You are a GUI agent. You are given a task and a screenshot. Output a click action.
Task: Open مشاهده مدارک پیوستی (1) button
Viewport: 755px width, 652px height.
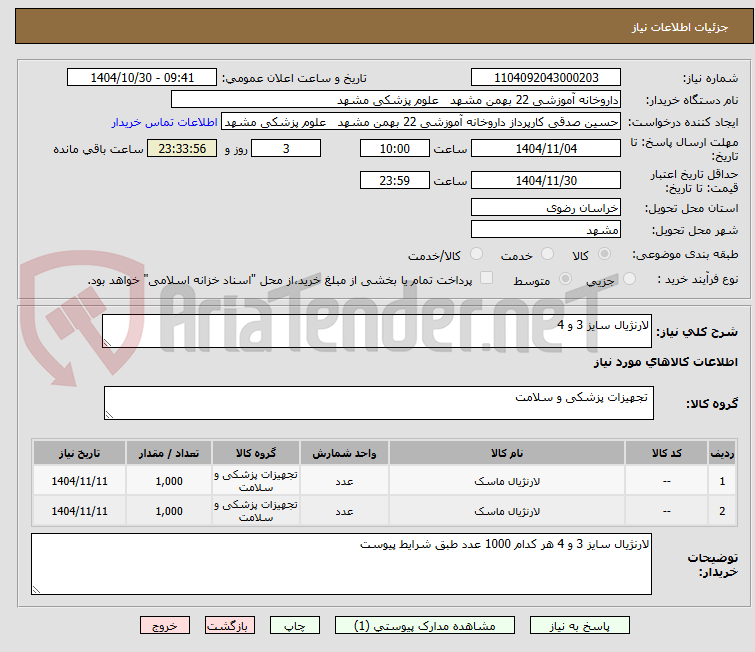tap(424, 626)
